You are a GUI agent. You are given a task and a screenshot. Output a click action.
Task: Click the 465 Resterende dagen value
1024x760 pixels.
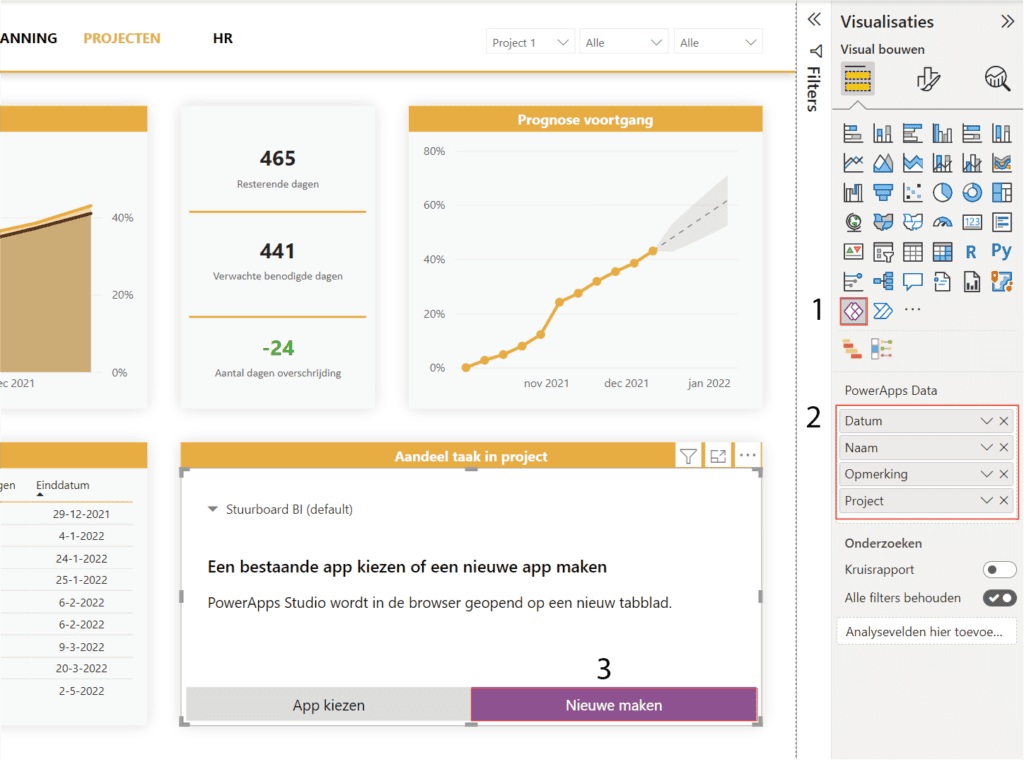coord(278,158)
